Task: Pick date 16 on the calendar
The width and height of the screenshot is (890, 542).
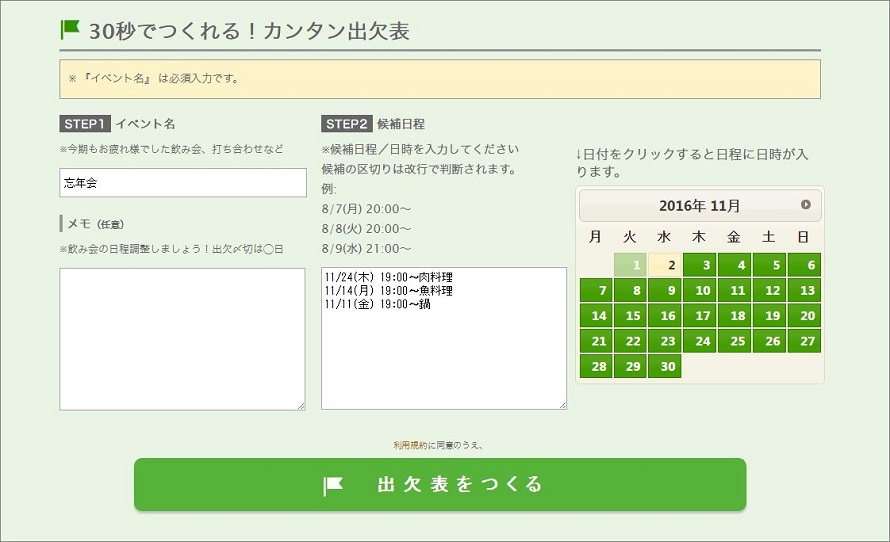Action: pos(665,316)
